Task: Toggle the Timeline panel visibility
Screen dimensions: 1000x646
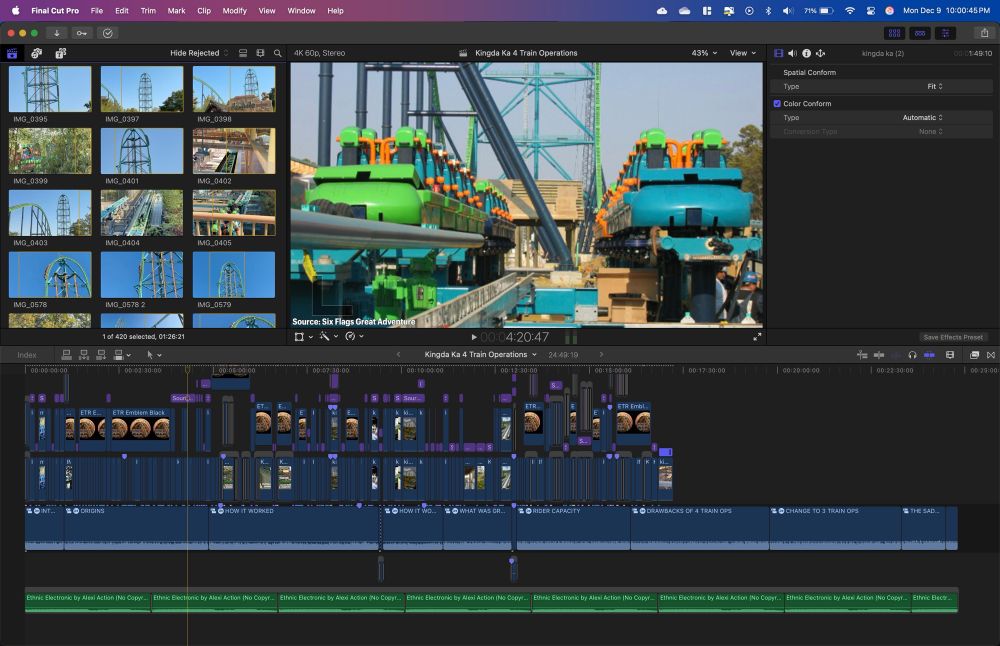Action: pos(920,33)
